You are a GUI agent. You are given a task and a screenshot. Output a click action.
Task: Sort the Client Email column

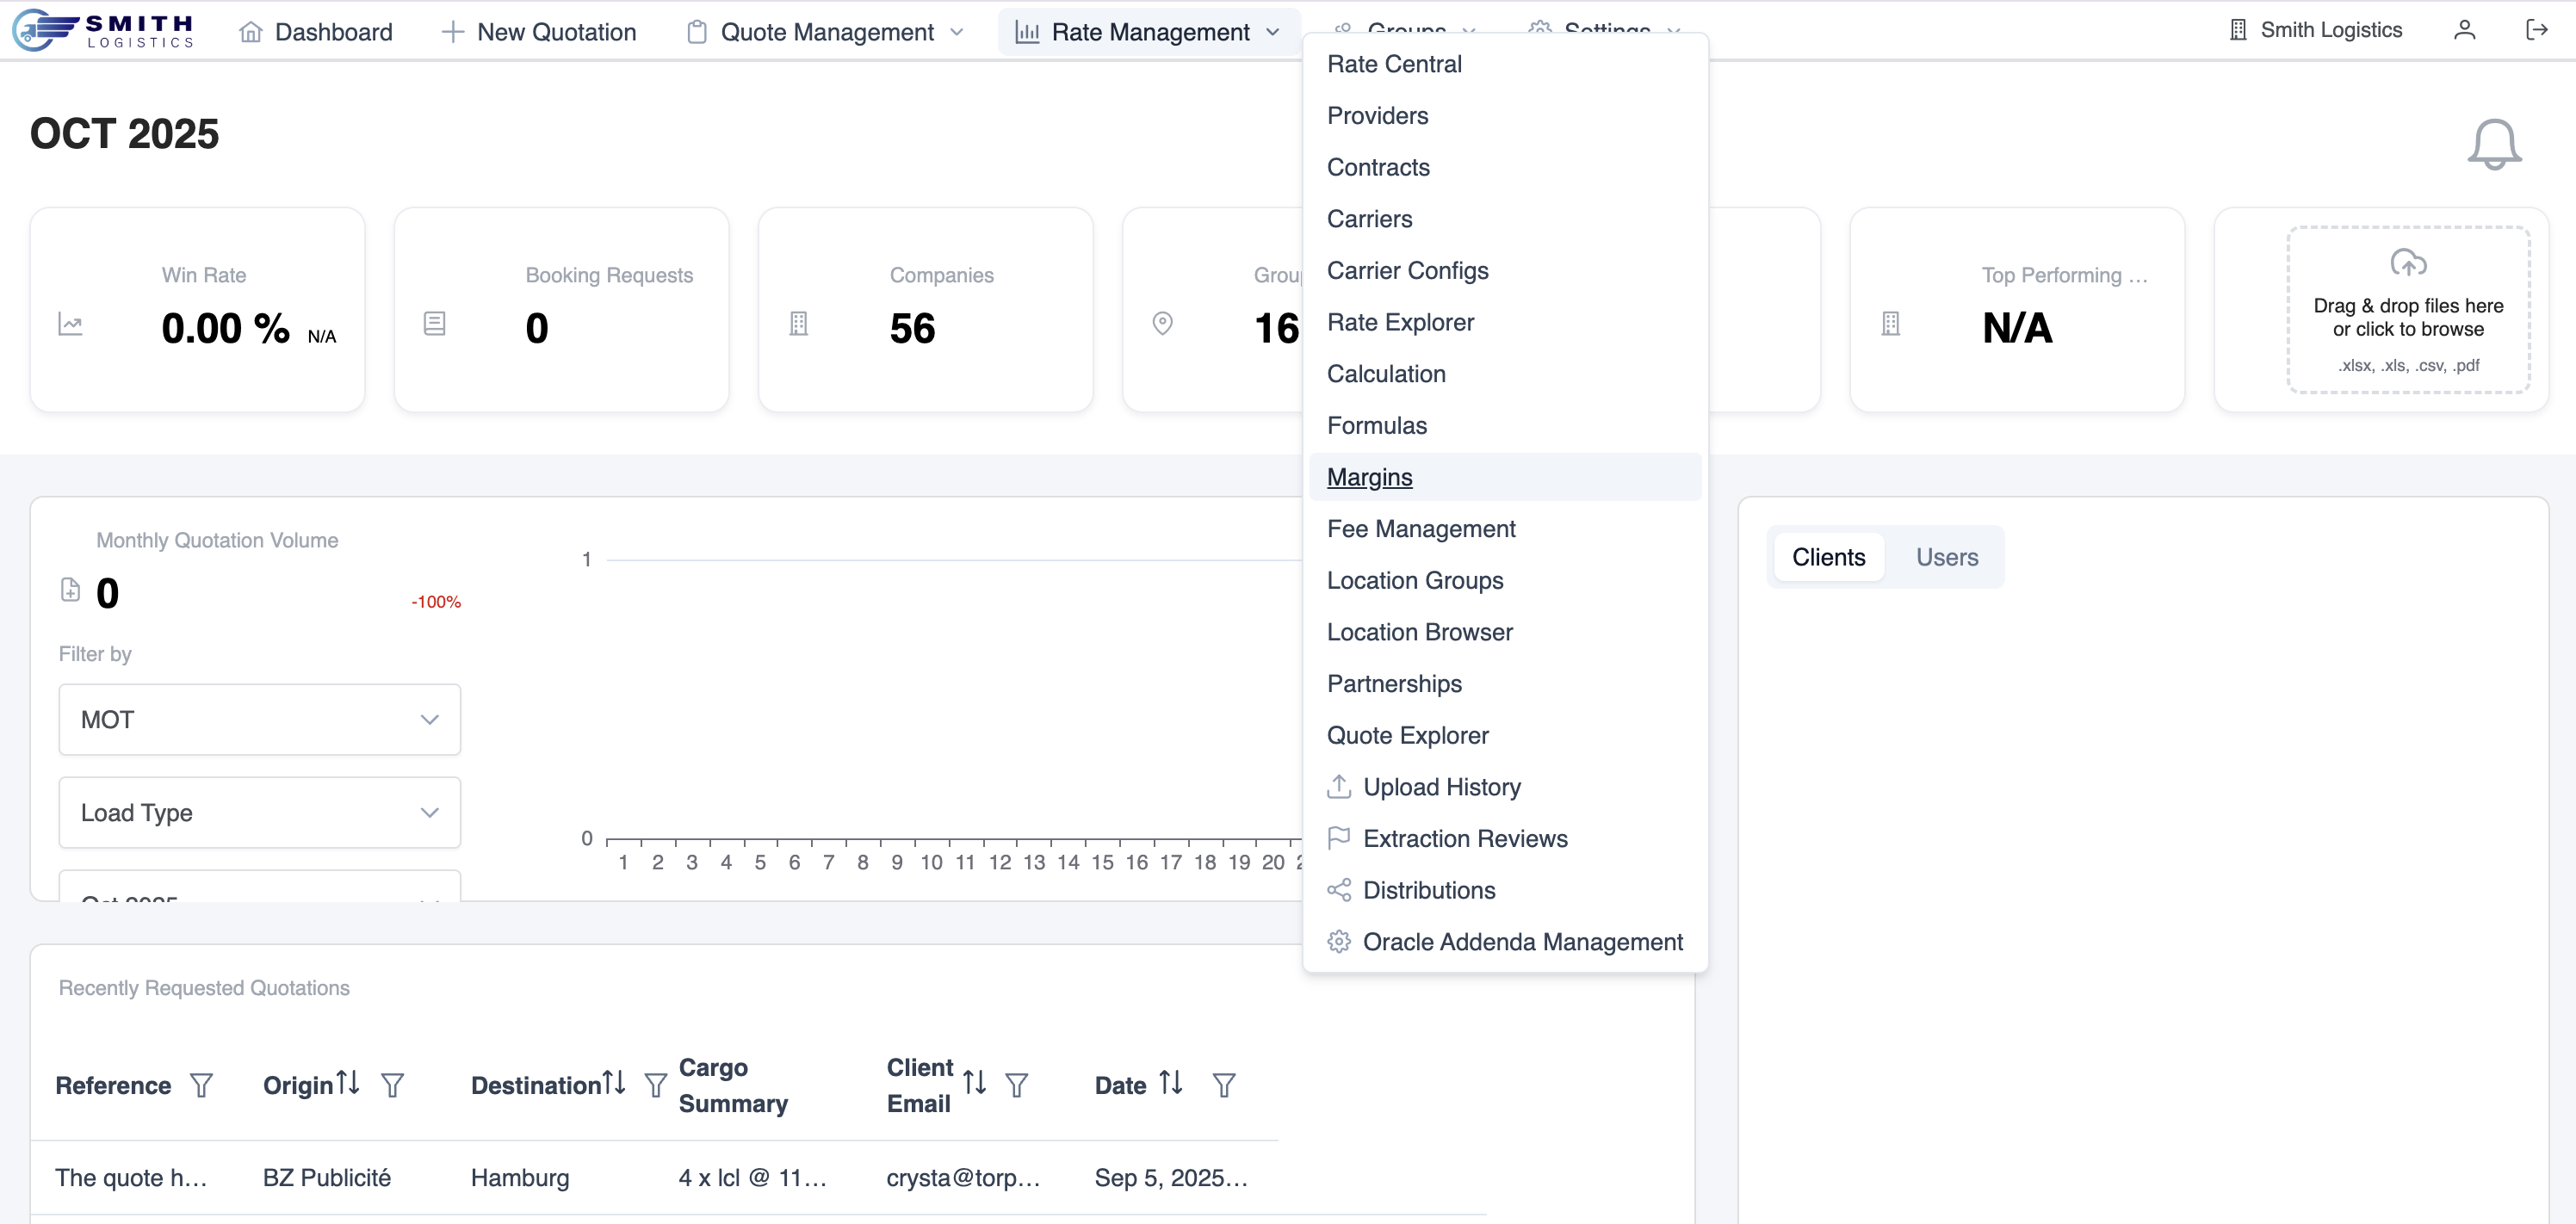974,1083
